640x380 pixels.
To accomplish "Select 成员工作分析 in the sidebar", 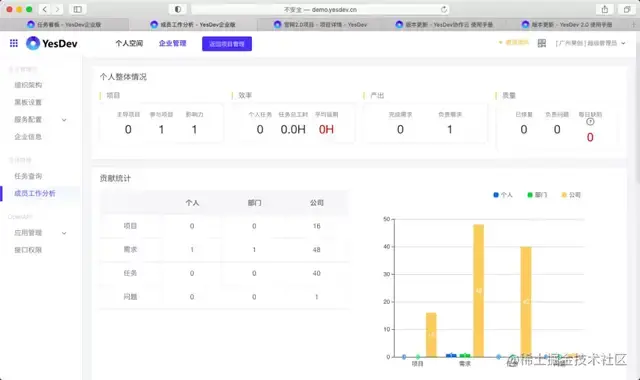I will 35,193.
